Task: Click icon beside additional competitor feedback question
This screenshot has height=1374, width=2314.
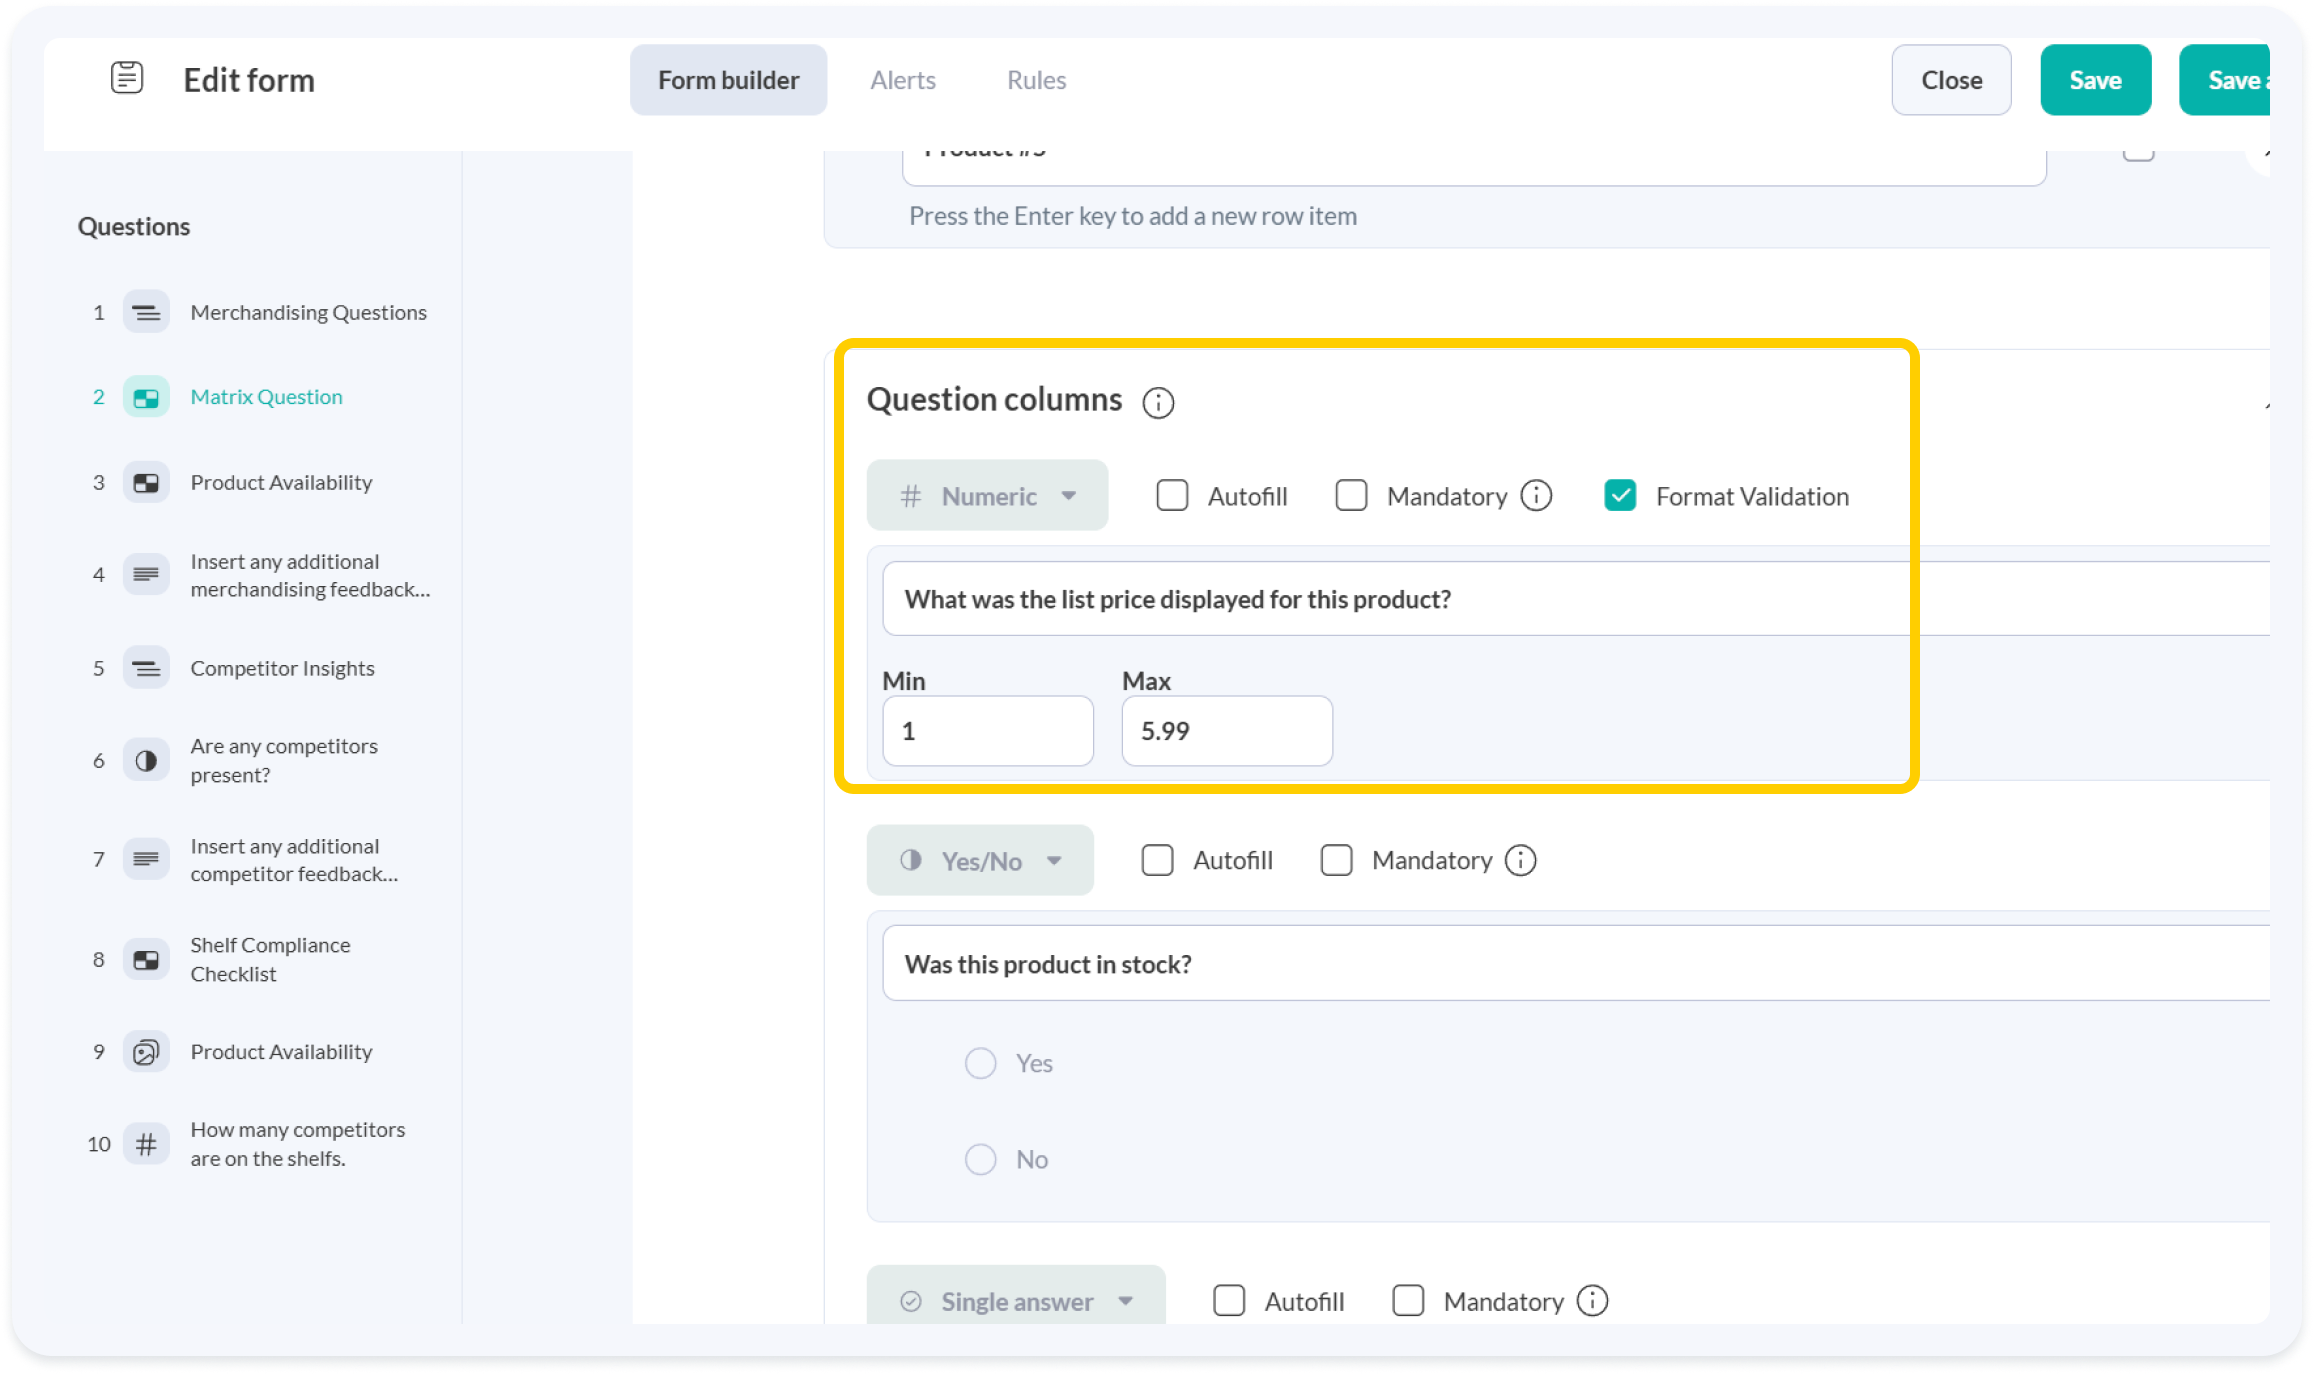Action: click(x=146, y=859)
